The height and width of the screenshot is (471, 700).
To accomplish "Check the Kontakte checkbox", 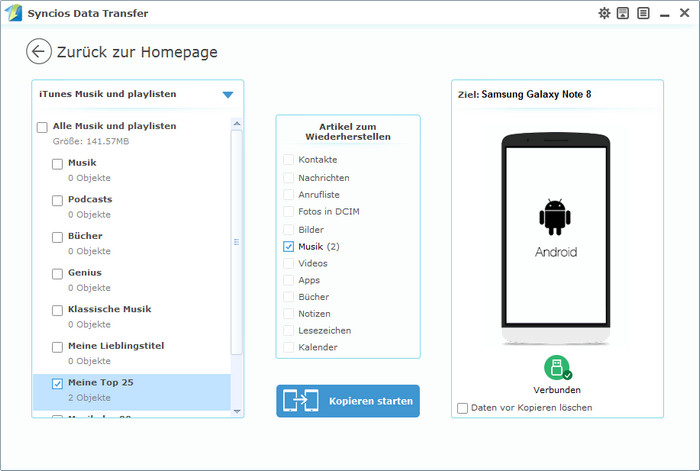I will coord(288,159).
